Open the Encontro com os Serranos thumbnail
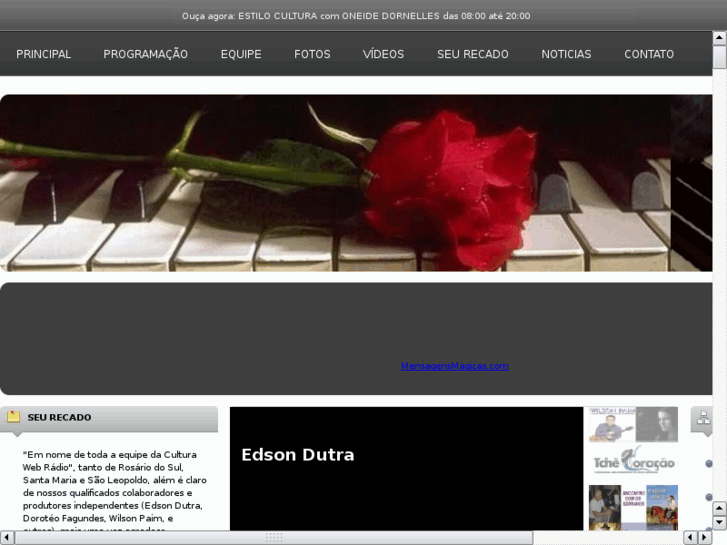Image resolution: width=727 pixels, height=545 pixels. tap(633, 507)
